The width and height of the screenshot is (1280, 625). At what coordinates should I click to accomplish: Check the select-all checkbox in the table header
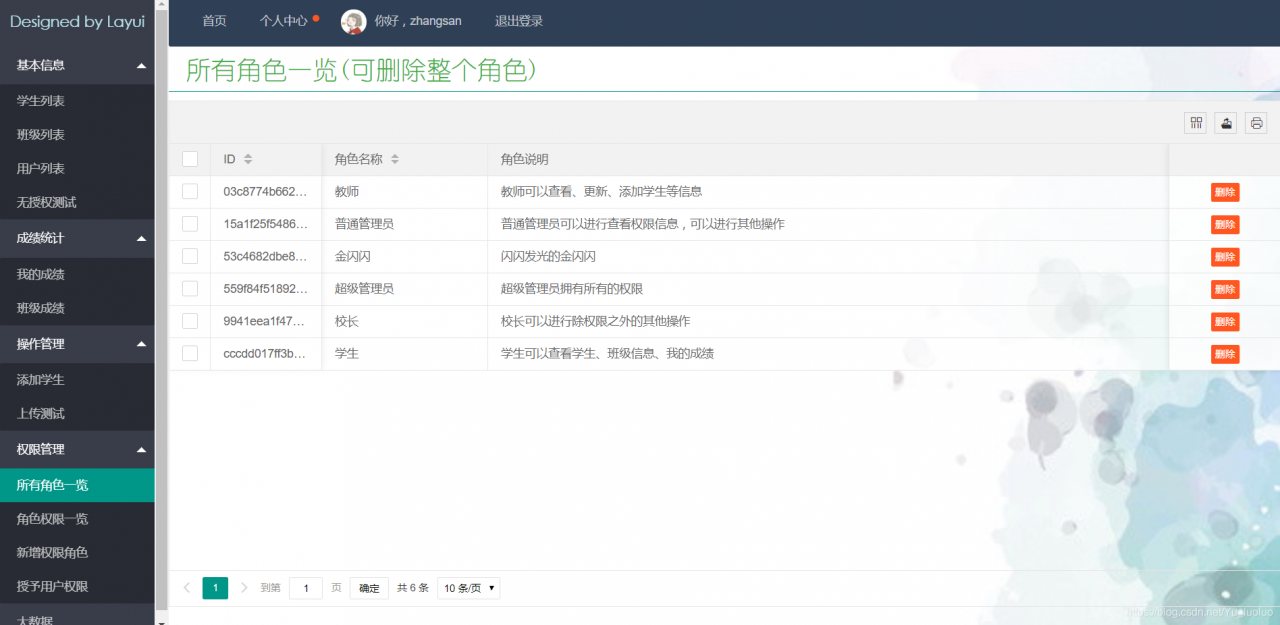coord(190,158)
